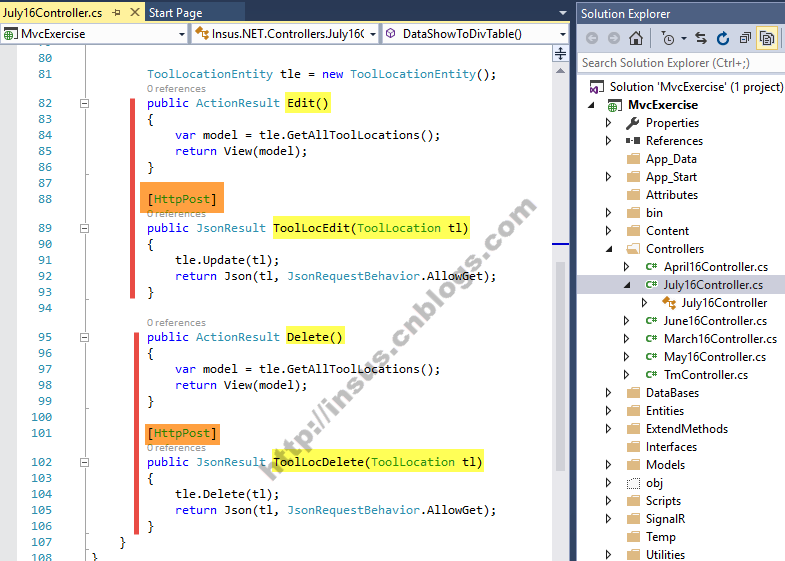
Task: Pin the July16Controller.cs tab
Action: click(117, 13)
